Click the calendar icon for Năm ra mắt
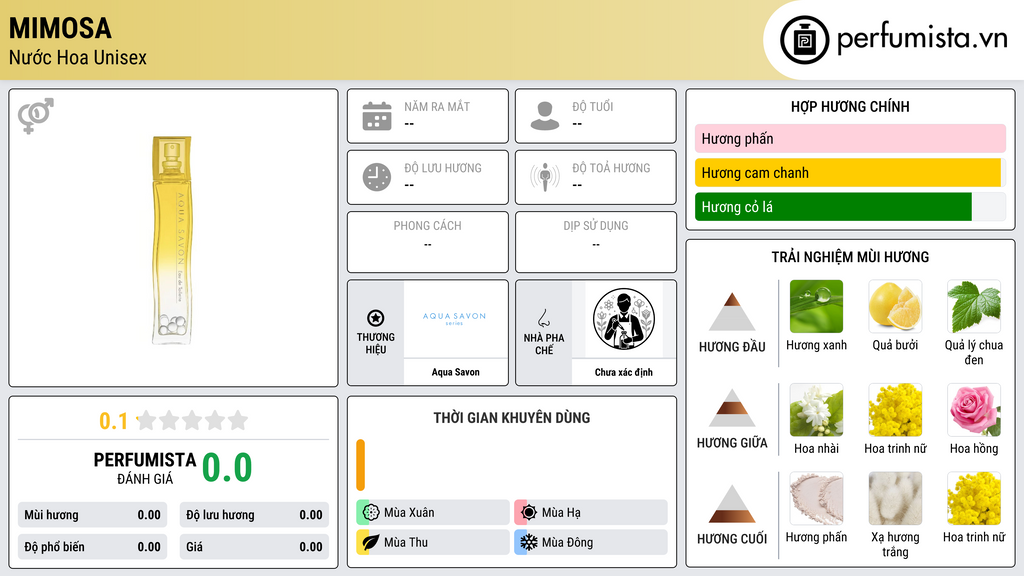 pyautogui.click(x=377, y=116)
